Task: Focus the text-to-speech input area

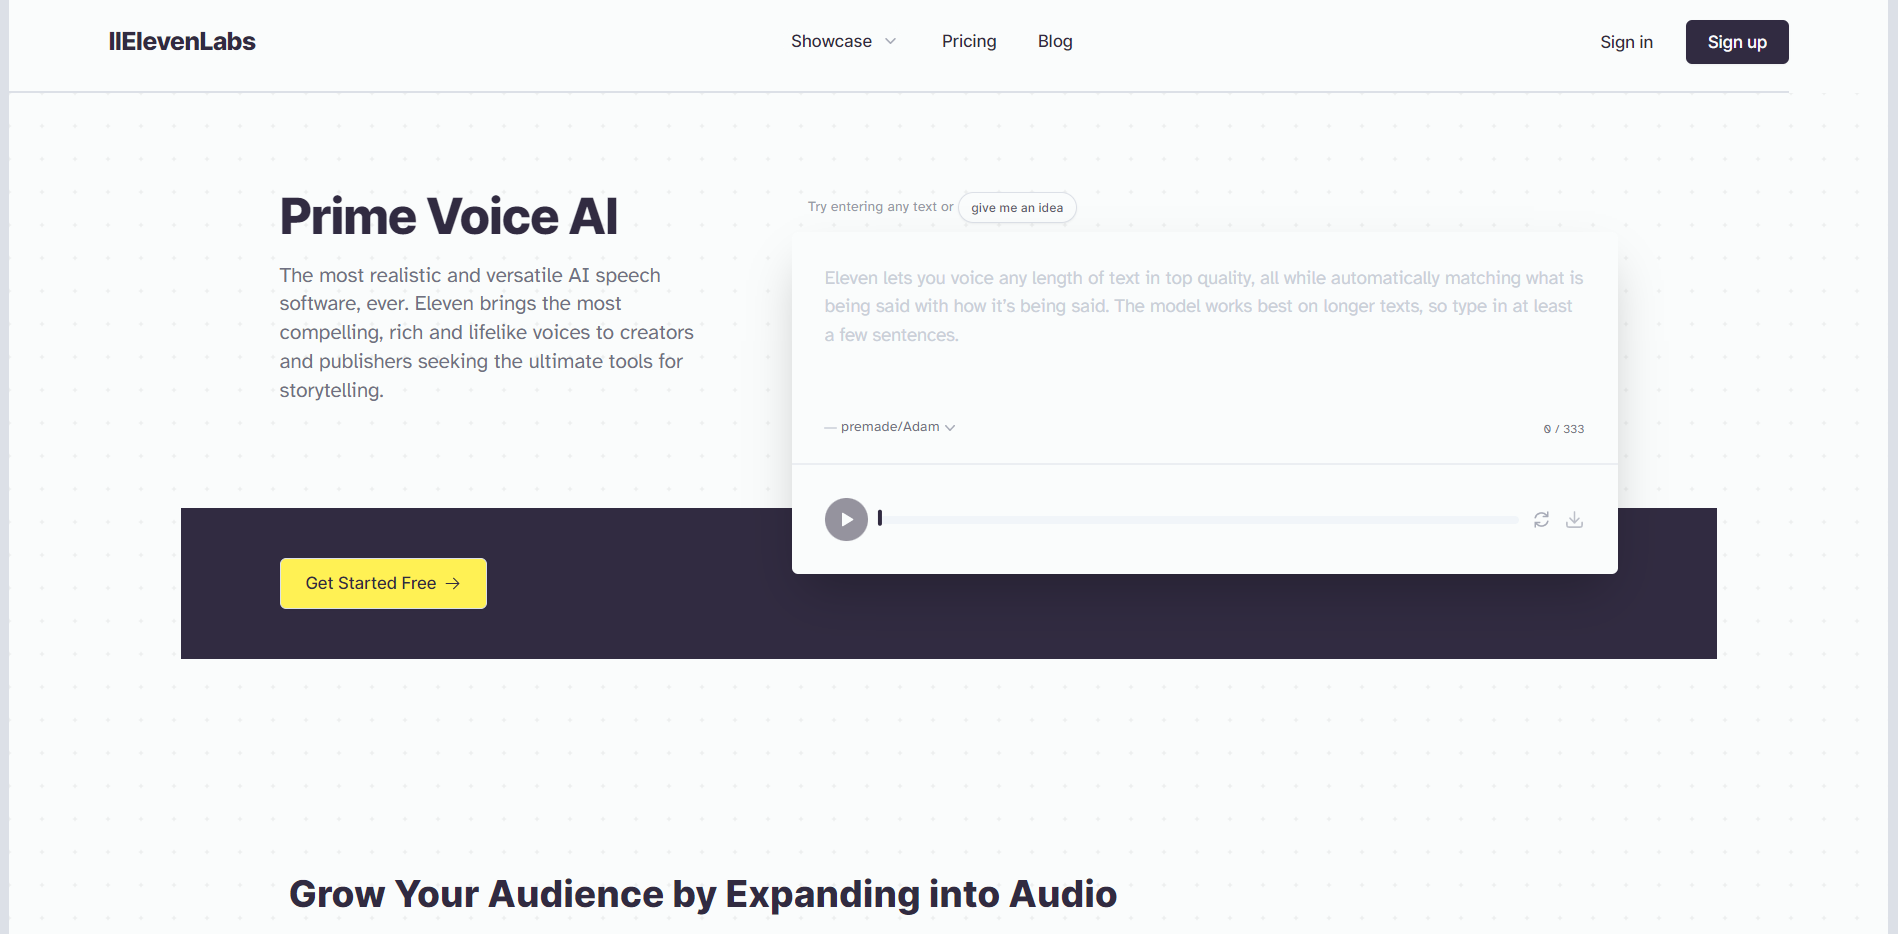Action: click(1203, 330)
